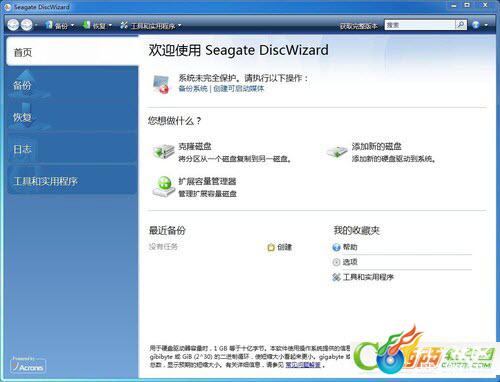Open the 添加新的磁盘 option

[377, 146]
